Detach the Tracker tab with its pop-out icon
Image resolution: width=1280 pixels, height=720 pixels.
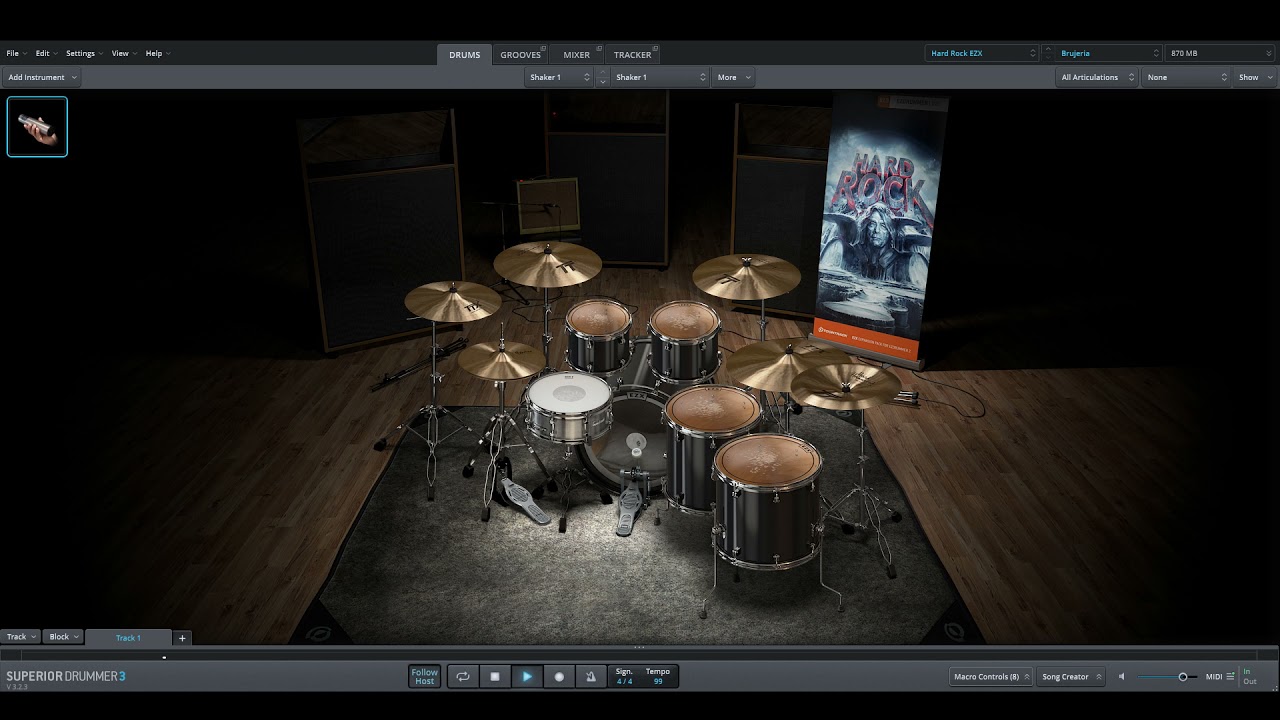point(654,48)
